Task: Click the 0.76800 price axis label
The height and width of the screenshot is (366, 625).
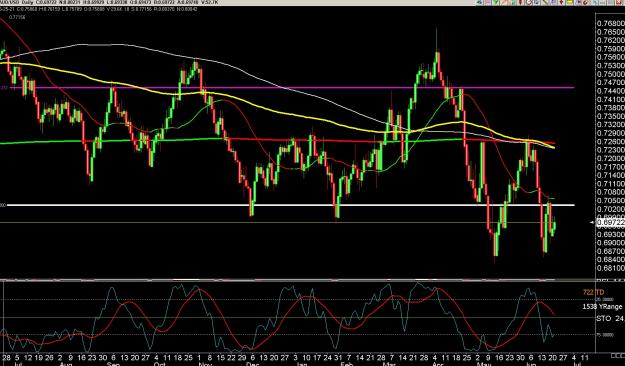Action: [610, 23]
